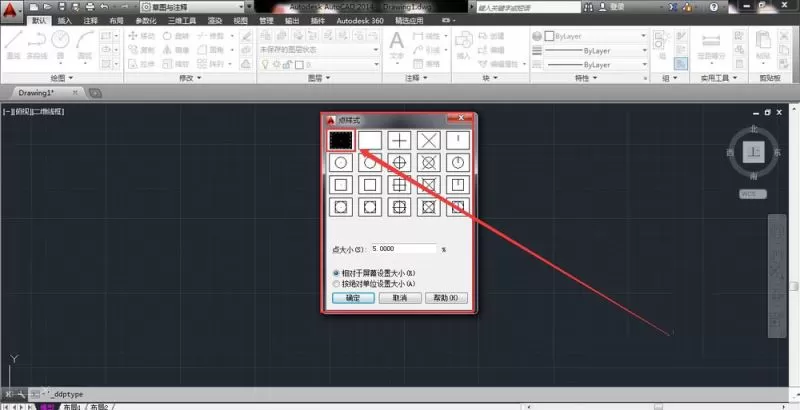
Task: Open the unsaved layer state dropdown
Action: (x=319, y=50)
